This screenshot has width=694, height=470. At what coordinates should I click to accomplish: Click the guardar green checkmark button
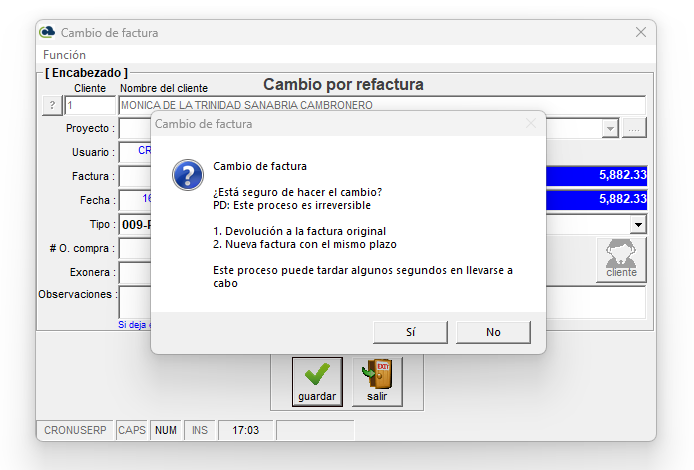(x=317, y=382)
